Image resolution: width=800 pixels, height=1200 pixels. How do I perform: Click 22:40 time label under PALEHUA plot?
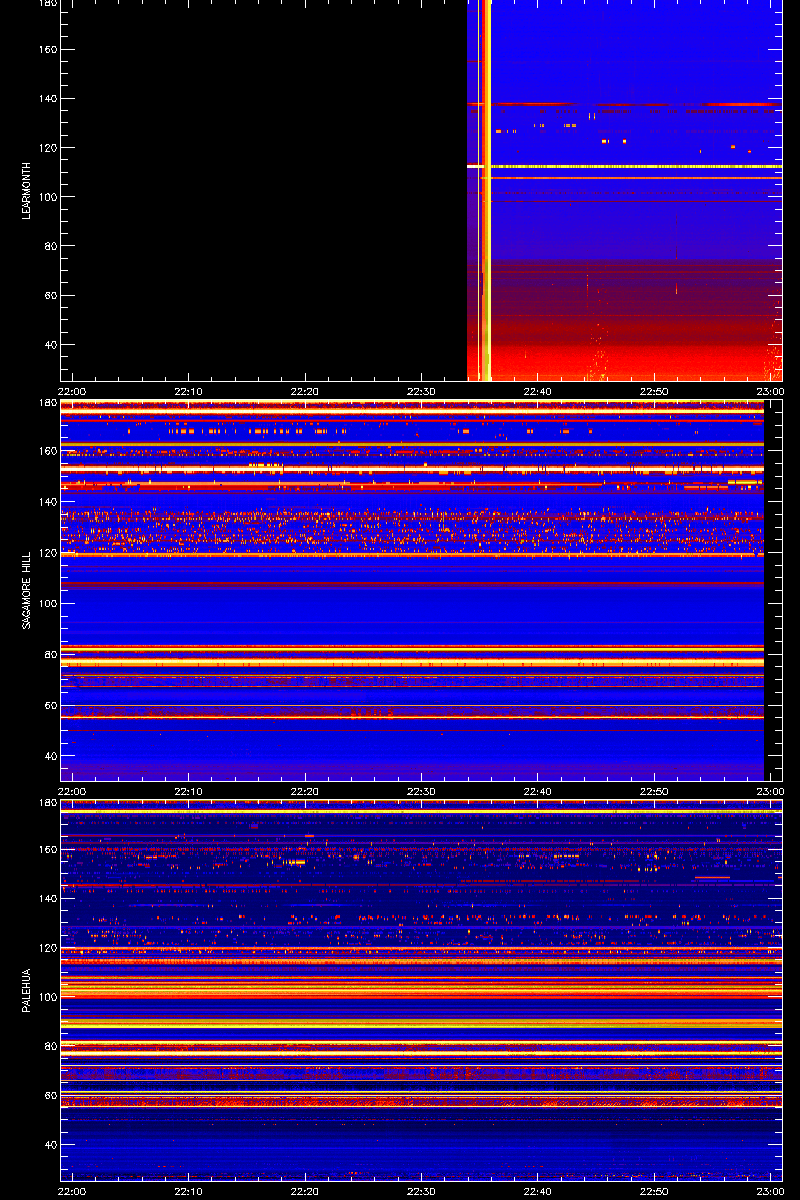point(537,1192)
